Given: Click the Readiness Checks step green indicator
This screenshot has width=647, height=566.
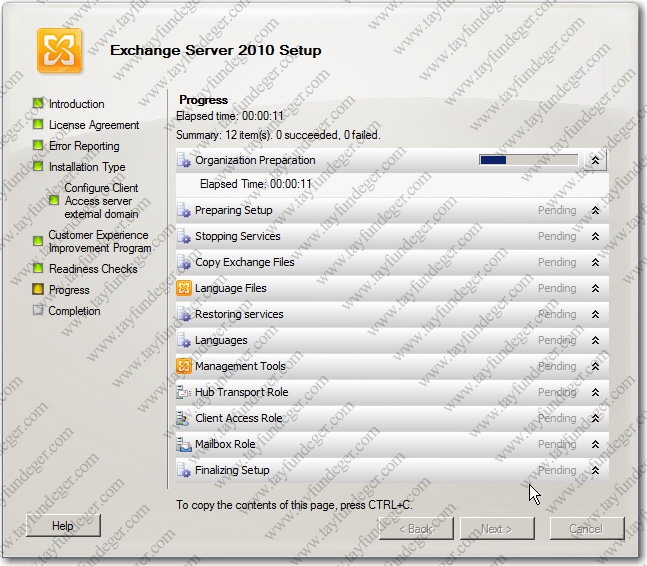Looking at the screenshot, I should [x=38, y=268].
